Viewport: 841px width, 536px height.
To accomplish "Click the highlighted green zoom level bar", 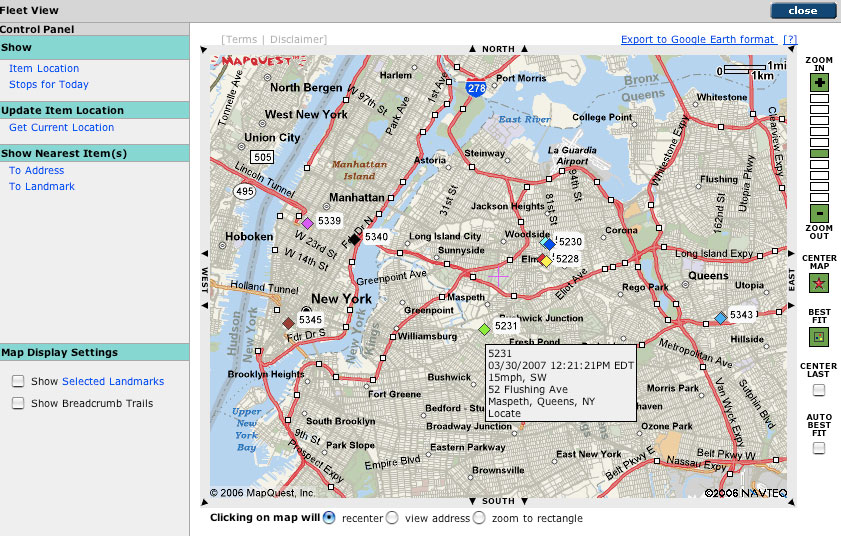I will (819, 153).
